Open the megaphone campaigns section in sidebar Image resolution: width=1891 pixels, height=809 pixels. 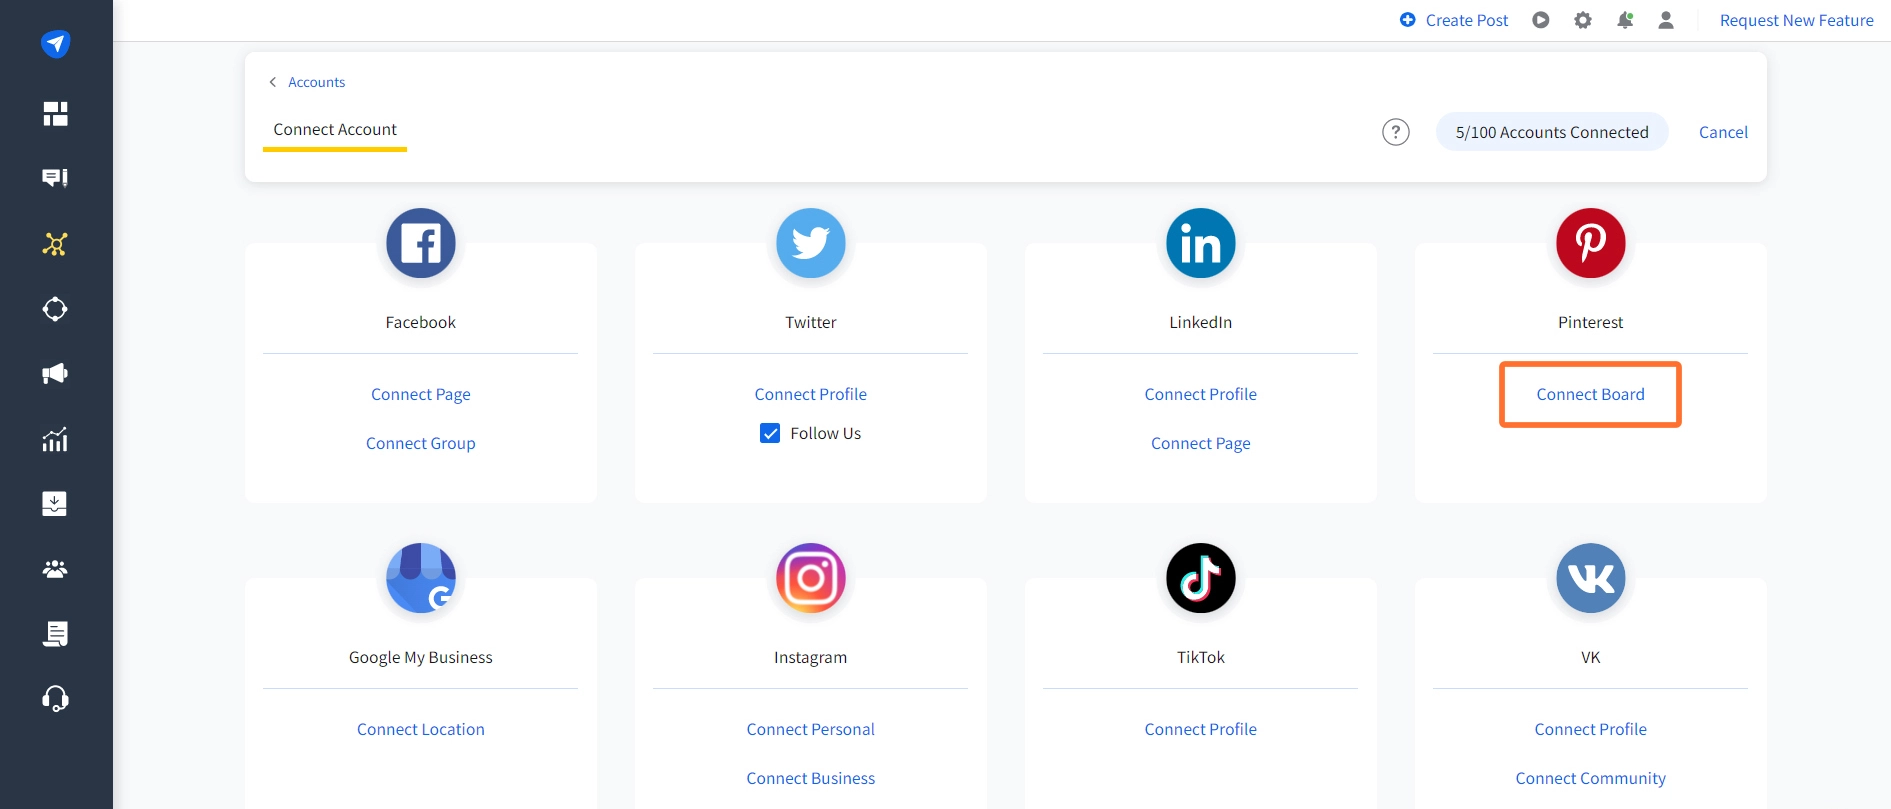55,373
